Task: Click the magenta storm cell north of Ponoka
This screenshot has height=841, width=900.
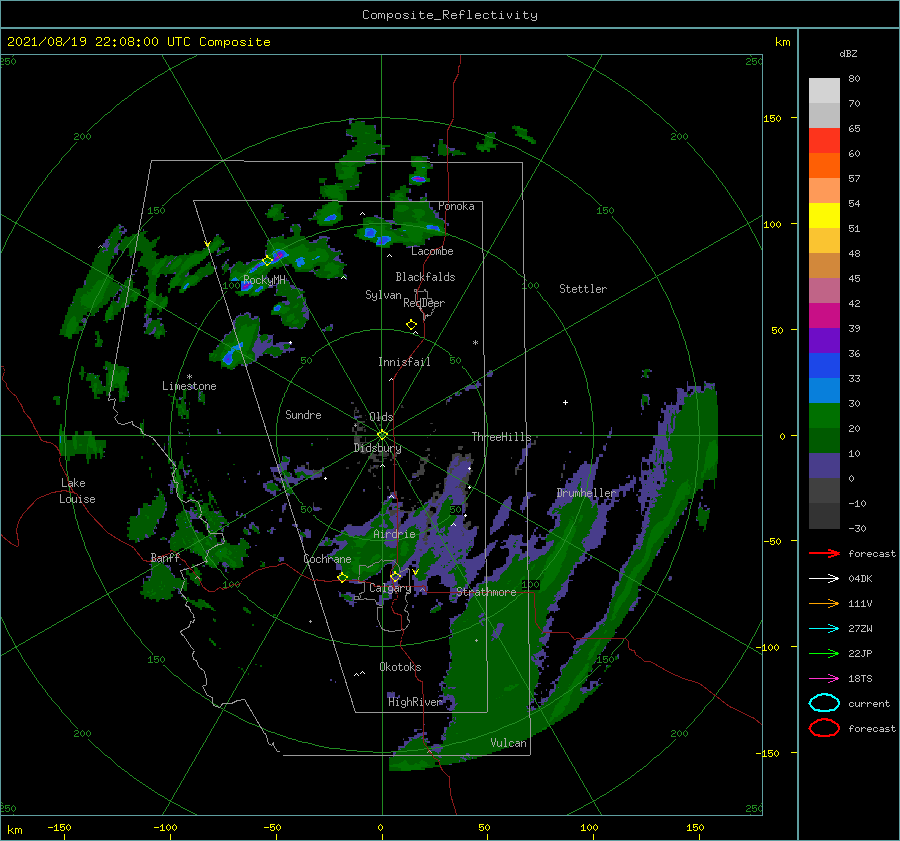Action: tap(419, 179)
